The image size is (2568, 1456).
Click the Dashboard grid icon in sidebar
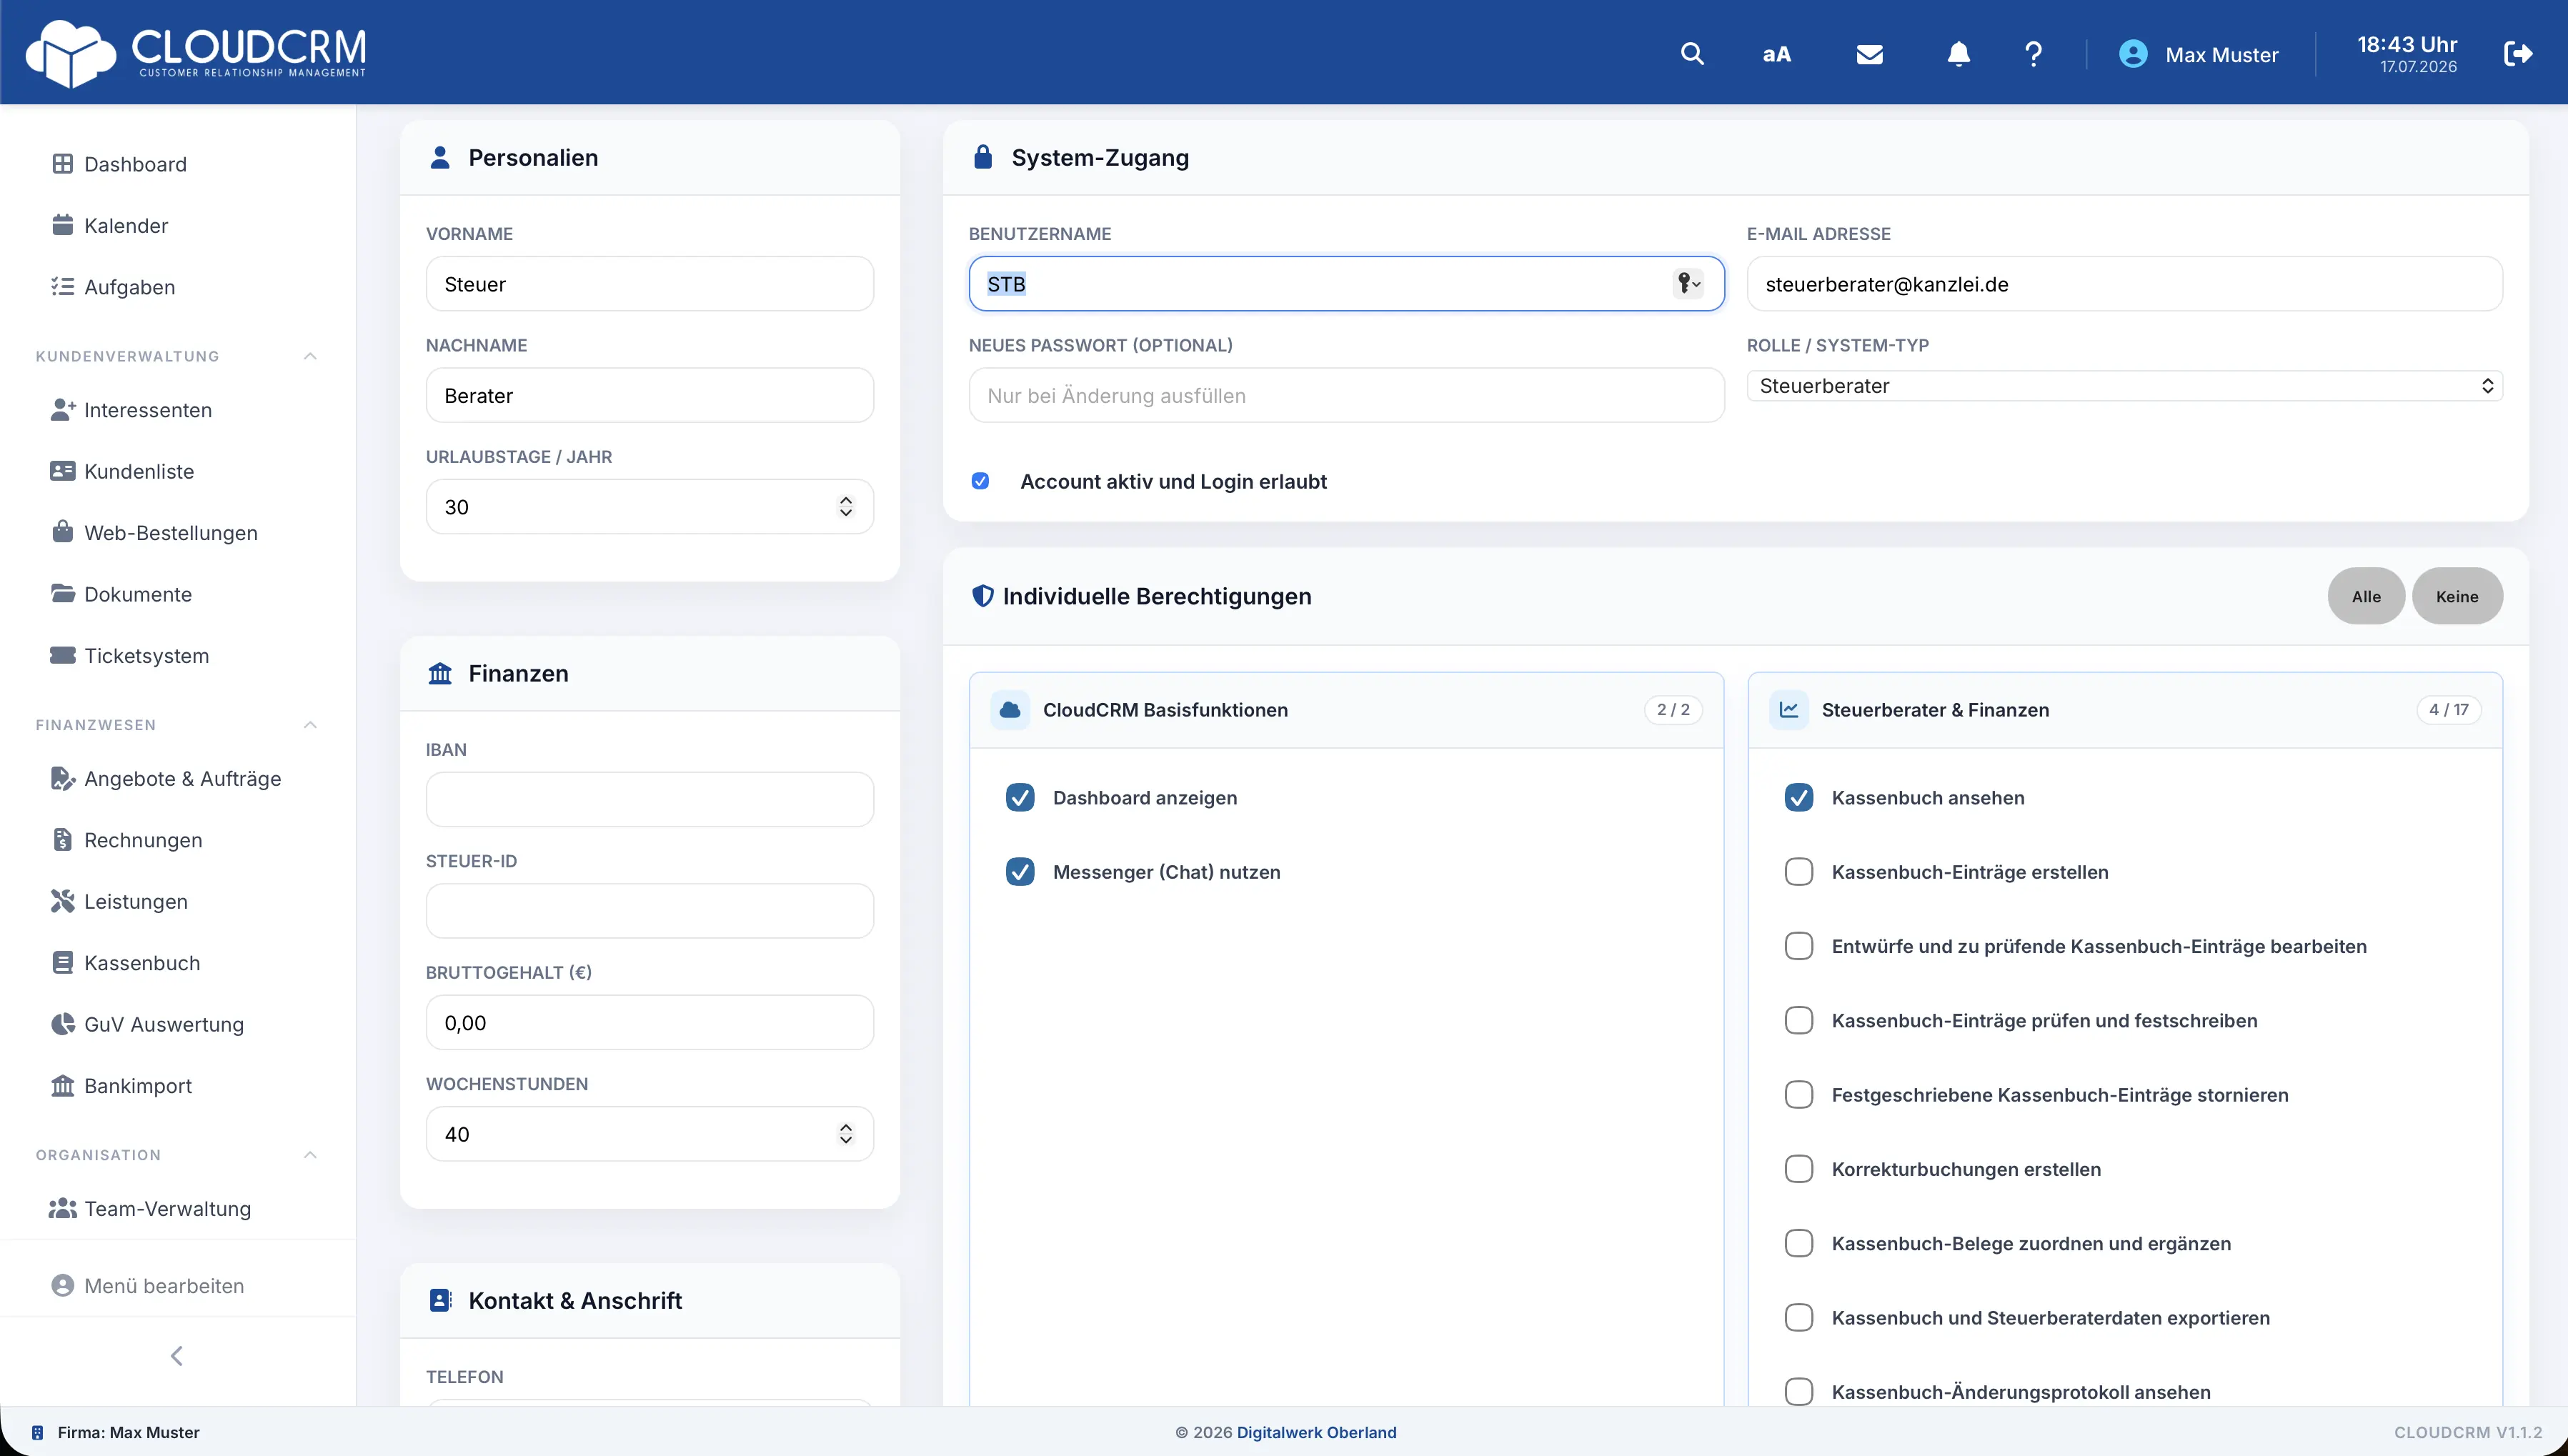pos(62,164)
